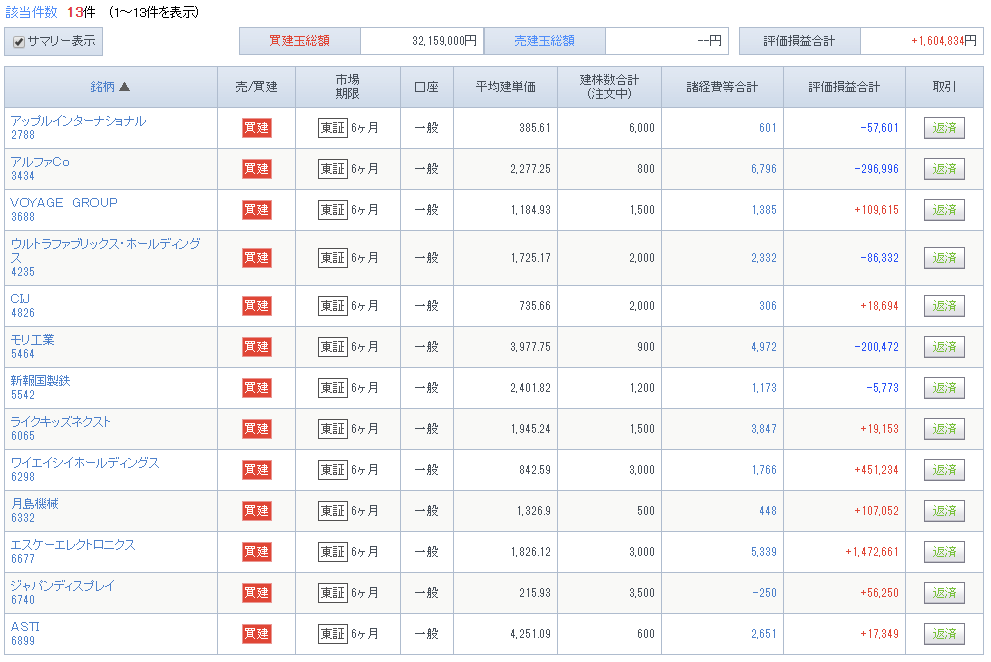Image resolution: width=991 pixels, height=662 pixels.
Task: Open expenses value 5,339 link
Action: (x=763, y=552)
